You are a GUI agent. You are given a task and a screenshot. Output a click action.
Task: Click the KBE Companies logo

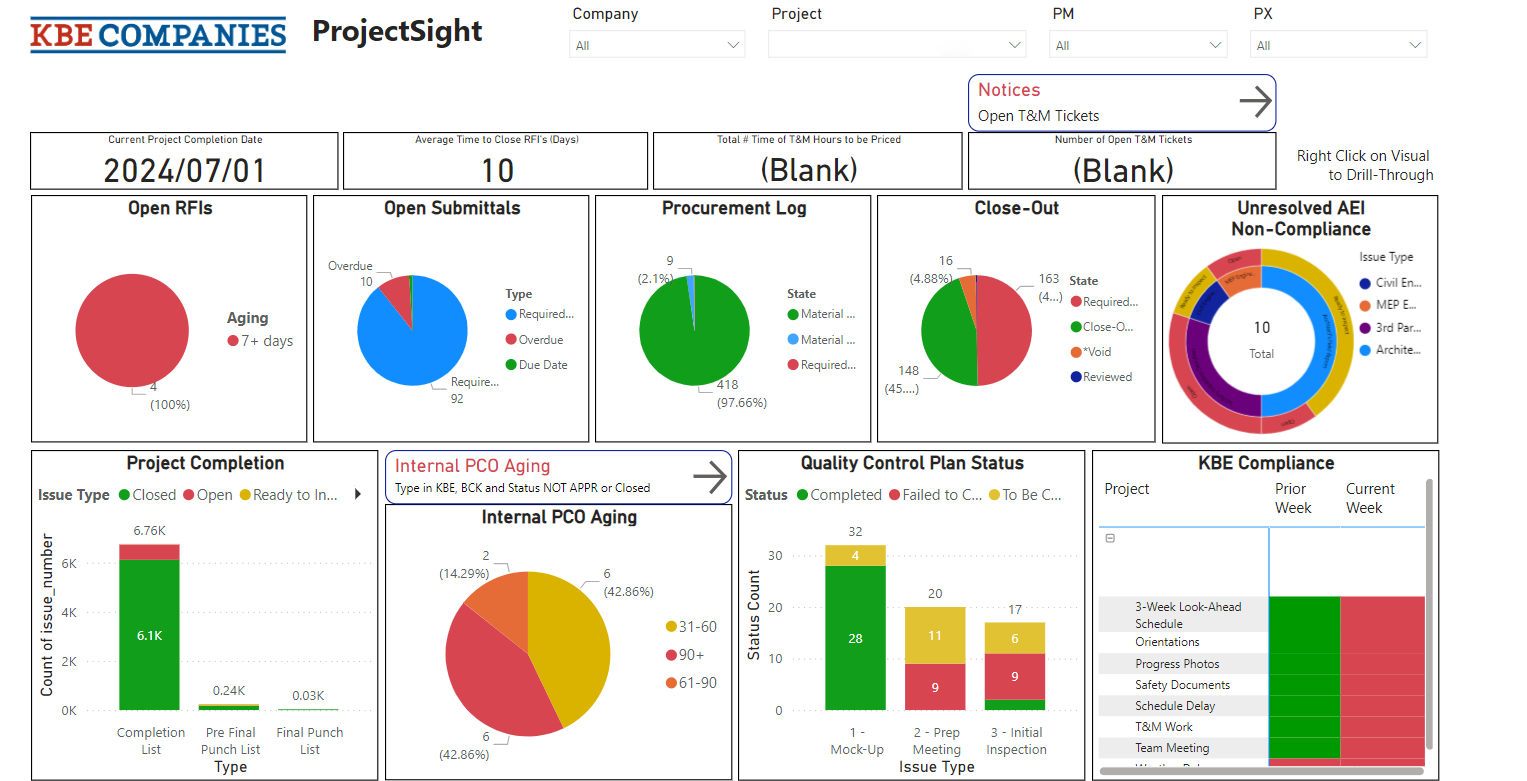tap(158, 34)
